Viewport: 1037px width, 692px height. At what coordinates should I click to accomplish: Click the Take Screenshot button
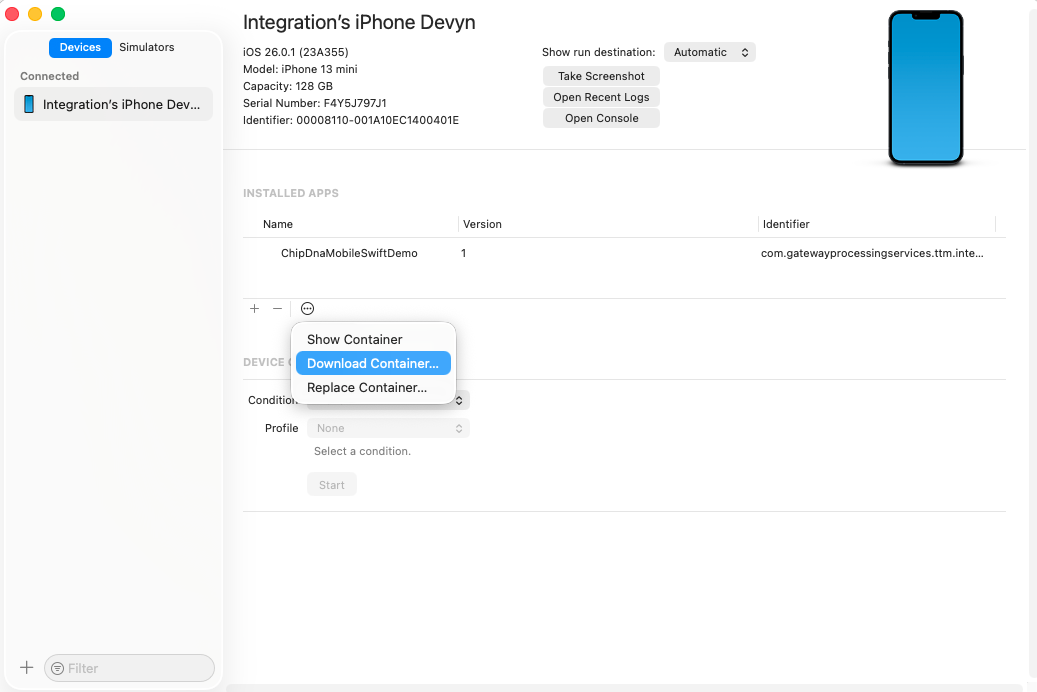[x=600, y=75]
